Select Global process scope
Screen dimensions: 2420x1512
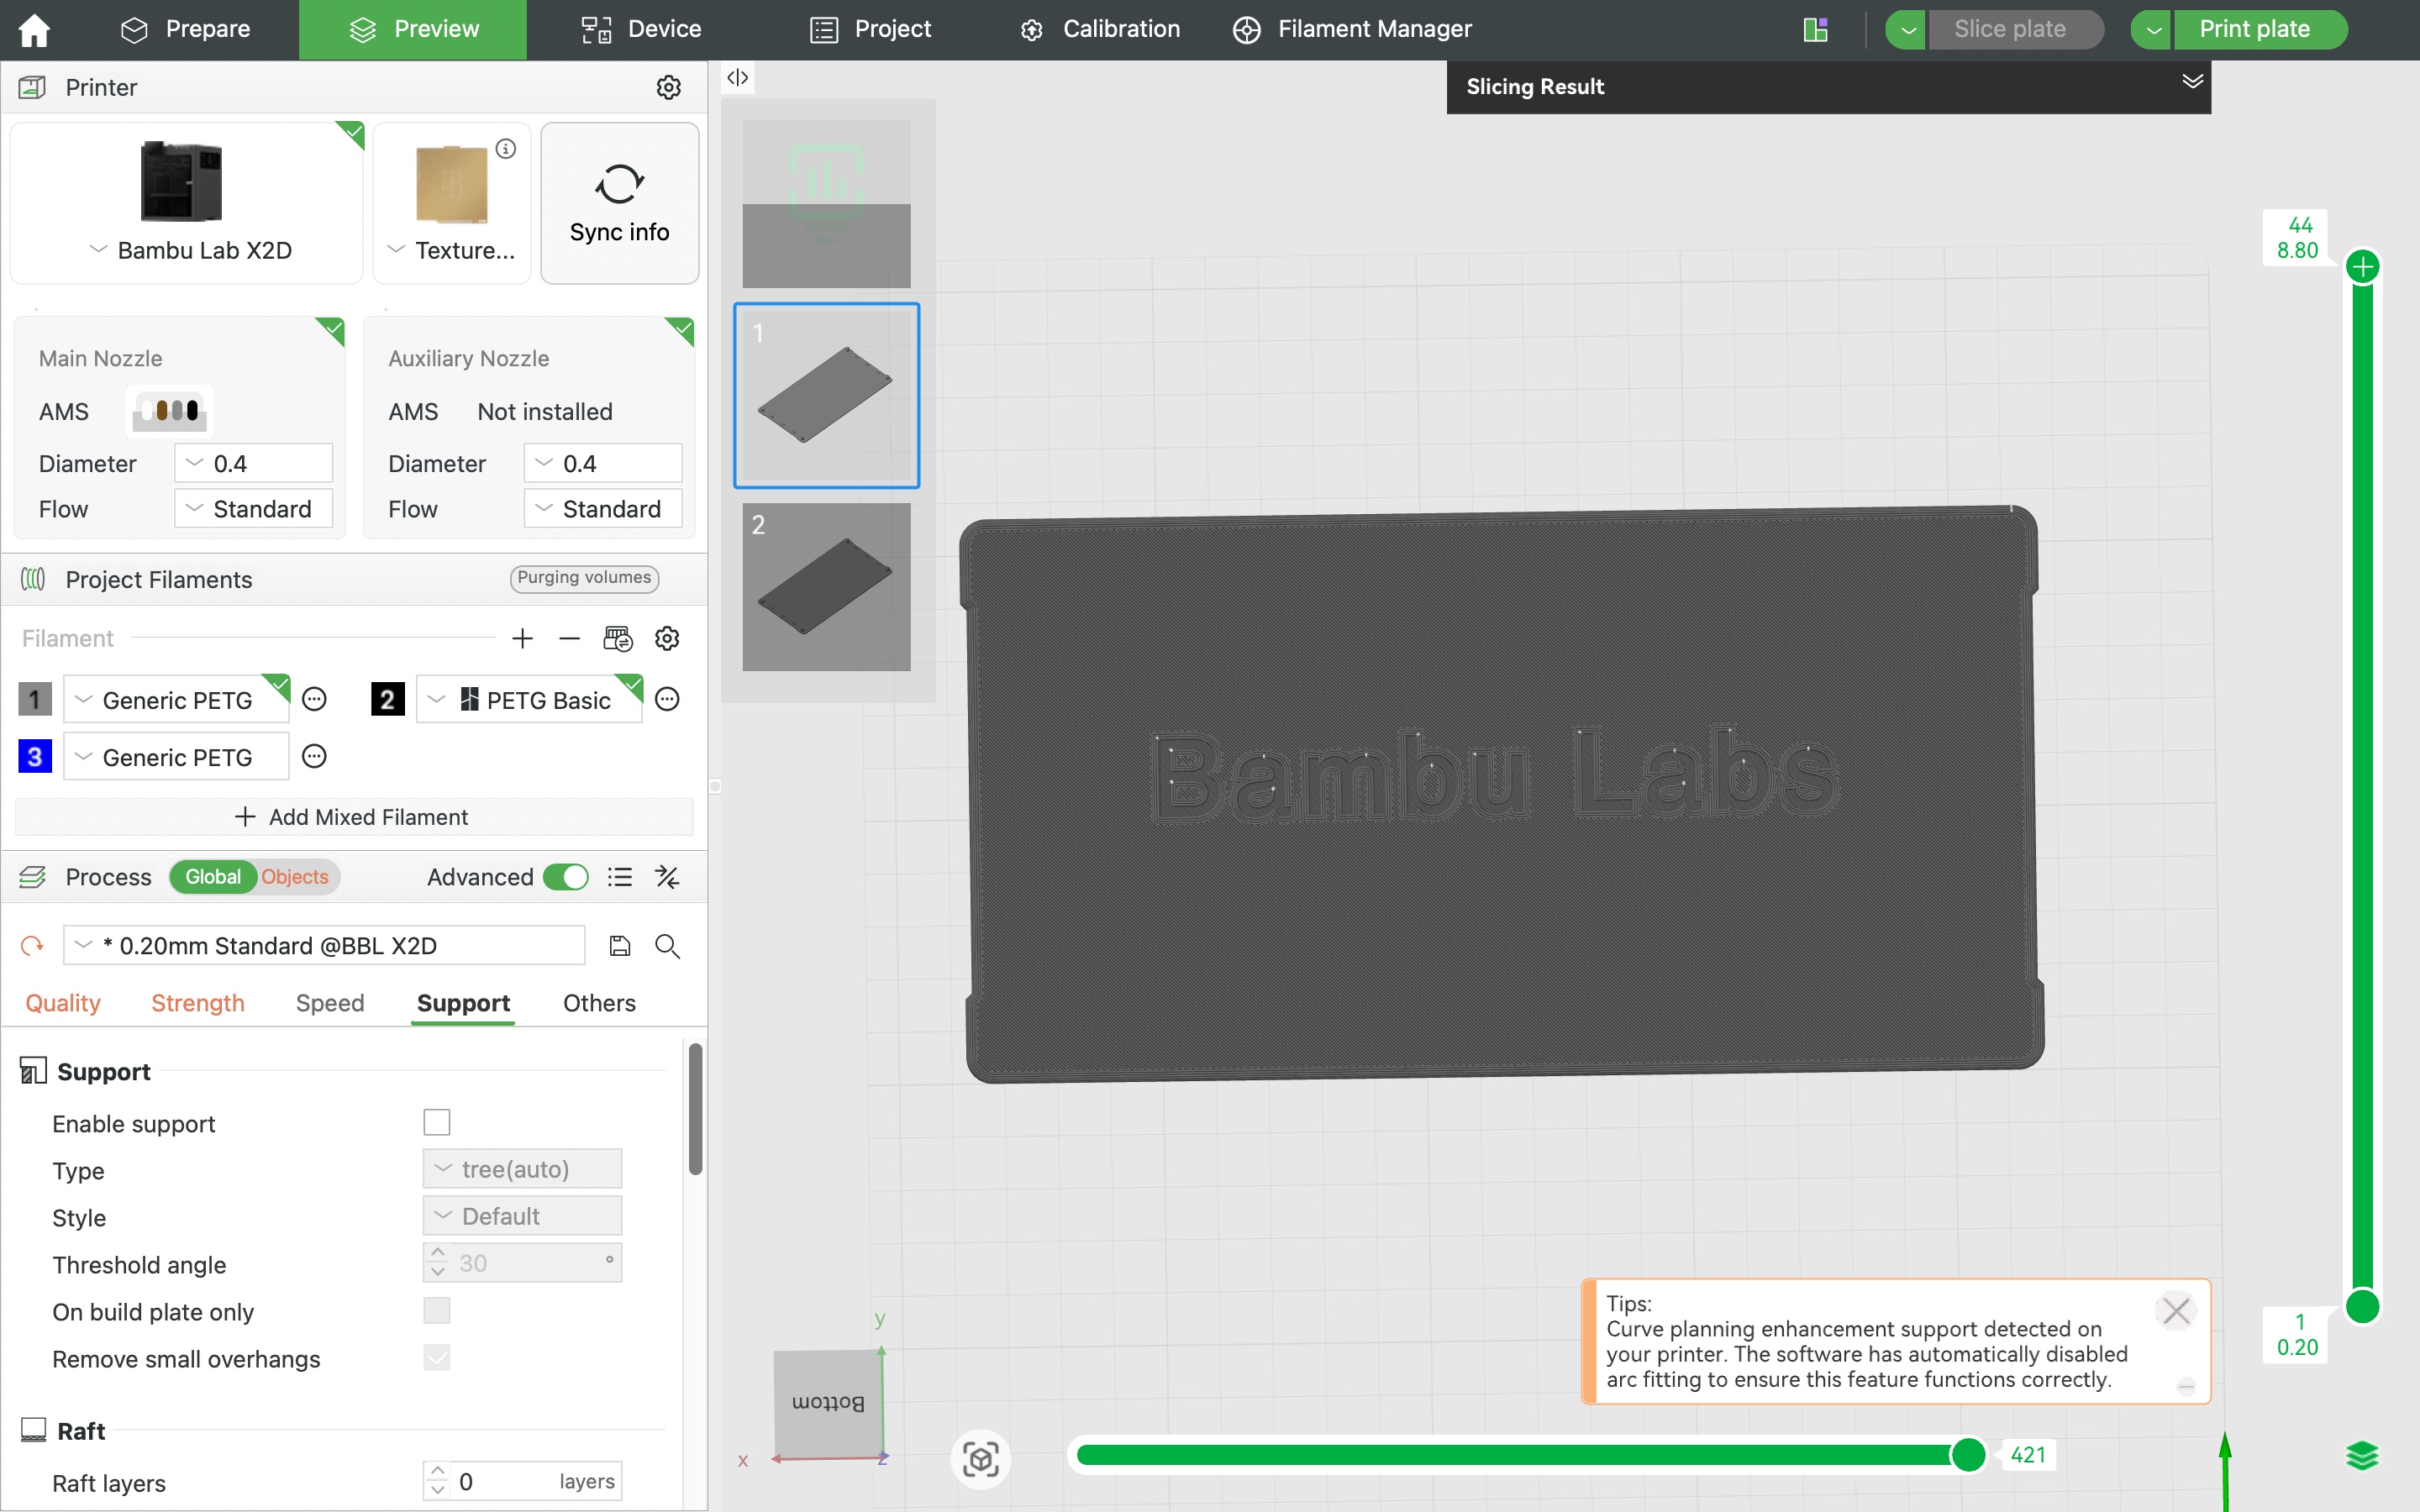point(213,877)
